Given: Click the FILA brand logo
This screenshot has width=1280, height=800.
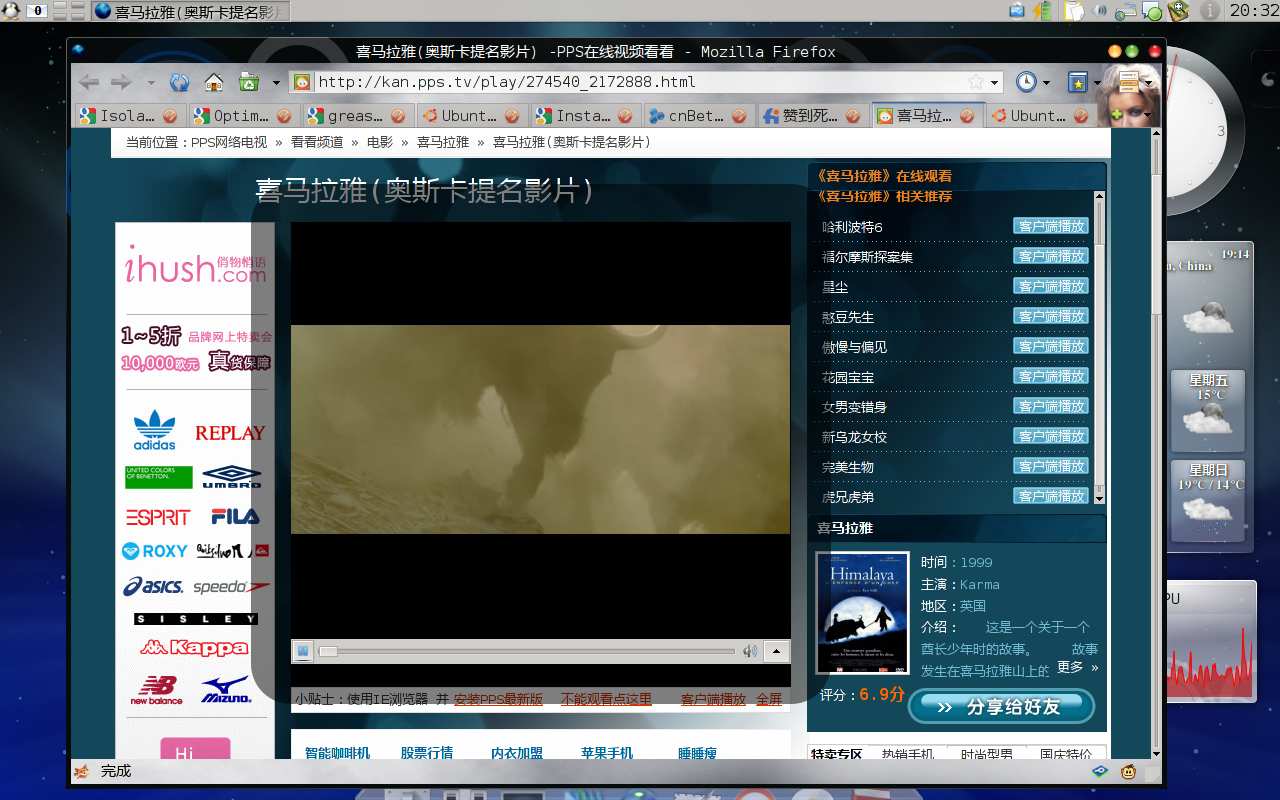Looking at the screenshot, I should coord(235,517).
